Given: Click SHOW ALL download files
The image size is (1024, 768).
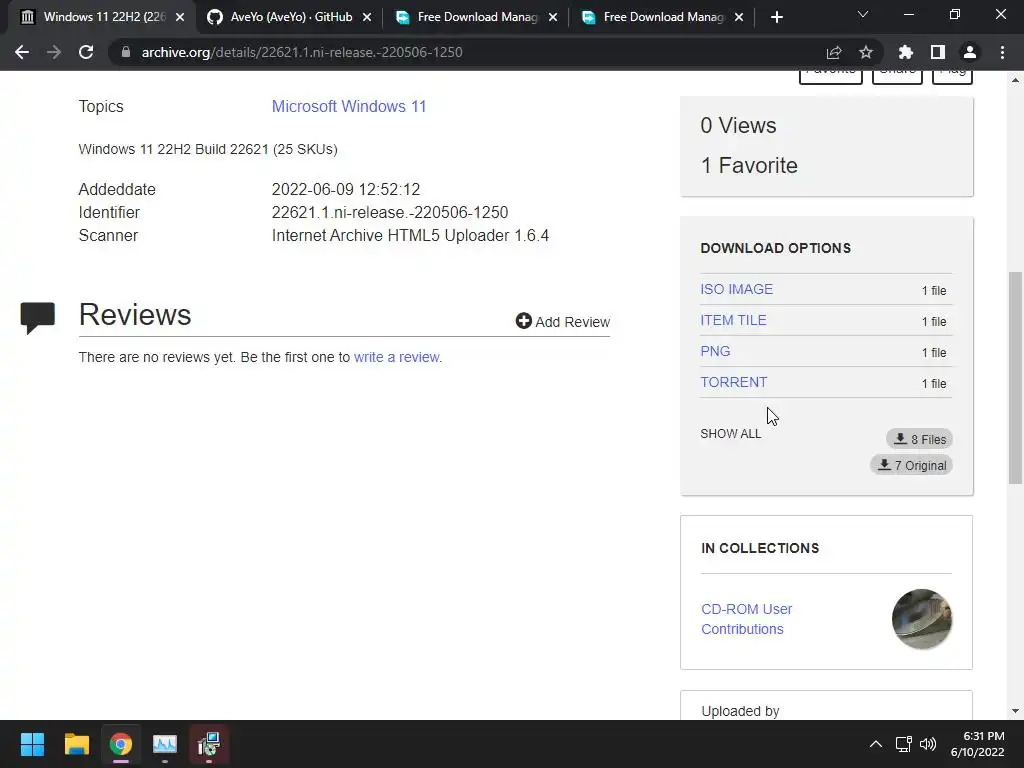Looking at the screenshot, I should coord(730,434).
